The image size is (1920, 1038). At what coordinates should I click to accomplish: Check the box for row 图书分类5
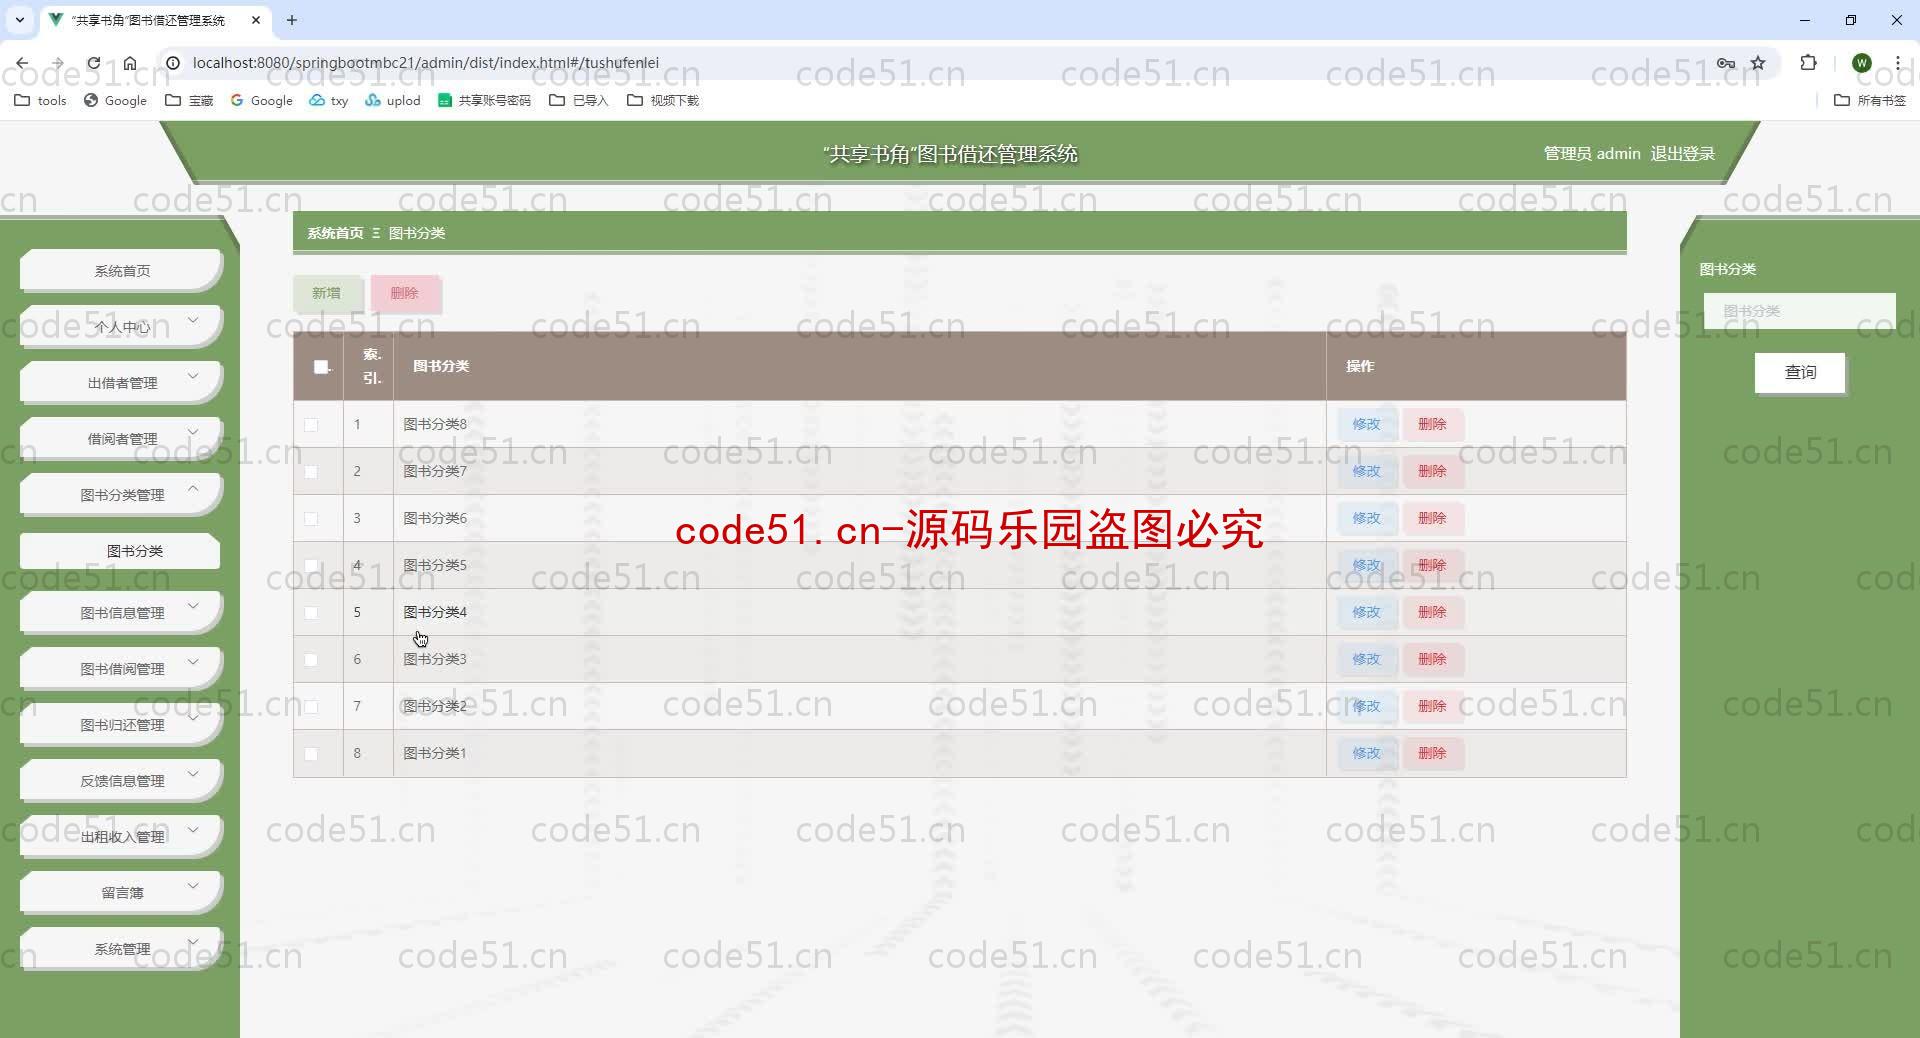311,566
